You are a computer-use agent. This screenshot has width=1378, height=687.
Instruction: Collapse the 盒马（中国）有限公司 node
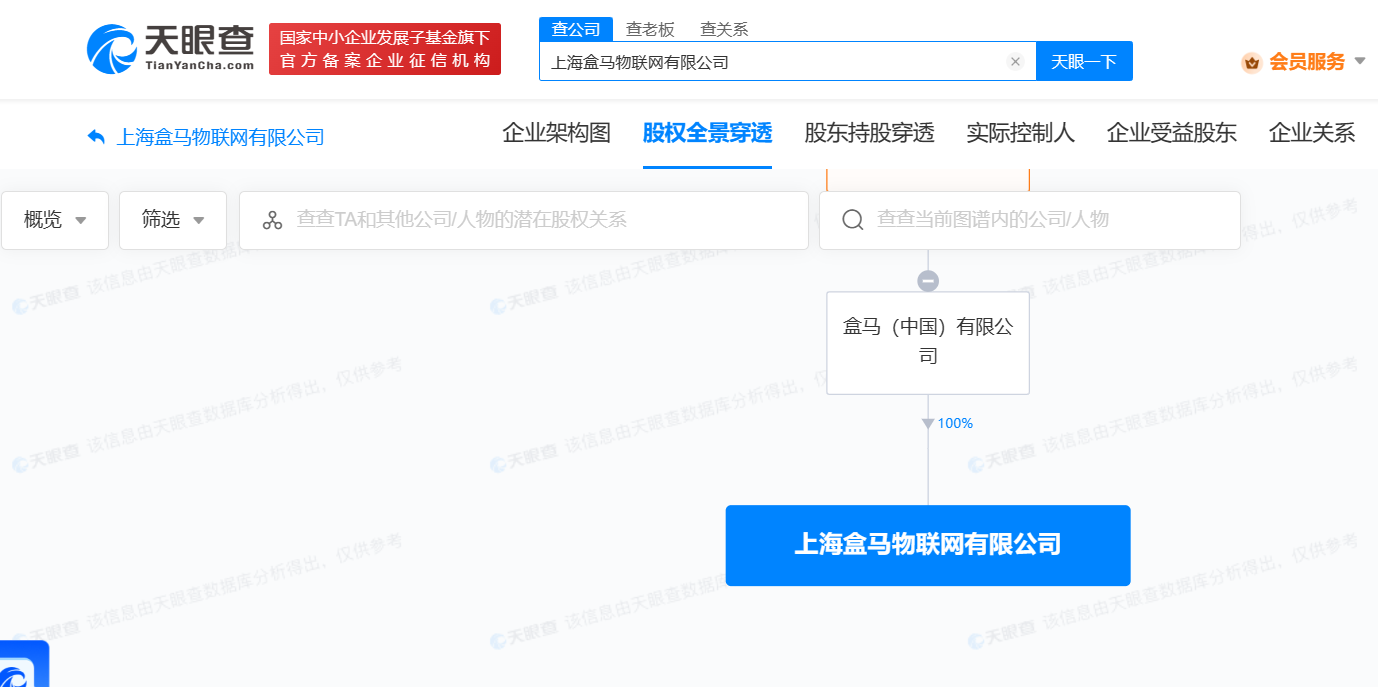pyautogui.click(x=928, y=279)
